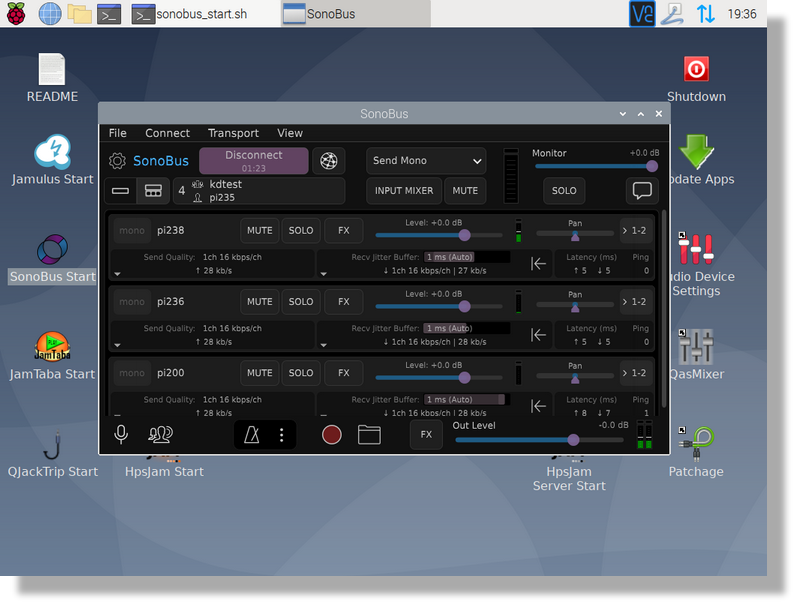Mute peer pi238
794x603 pixels.
260,230
